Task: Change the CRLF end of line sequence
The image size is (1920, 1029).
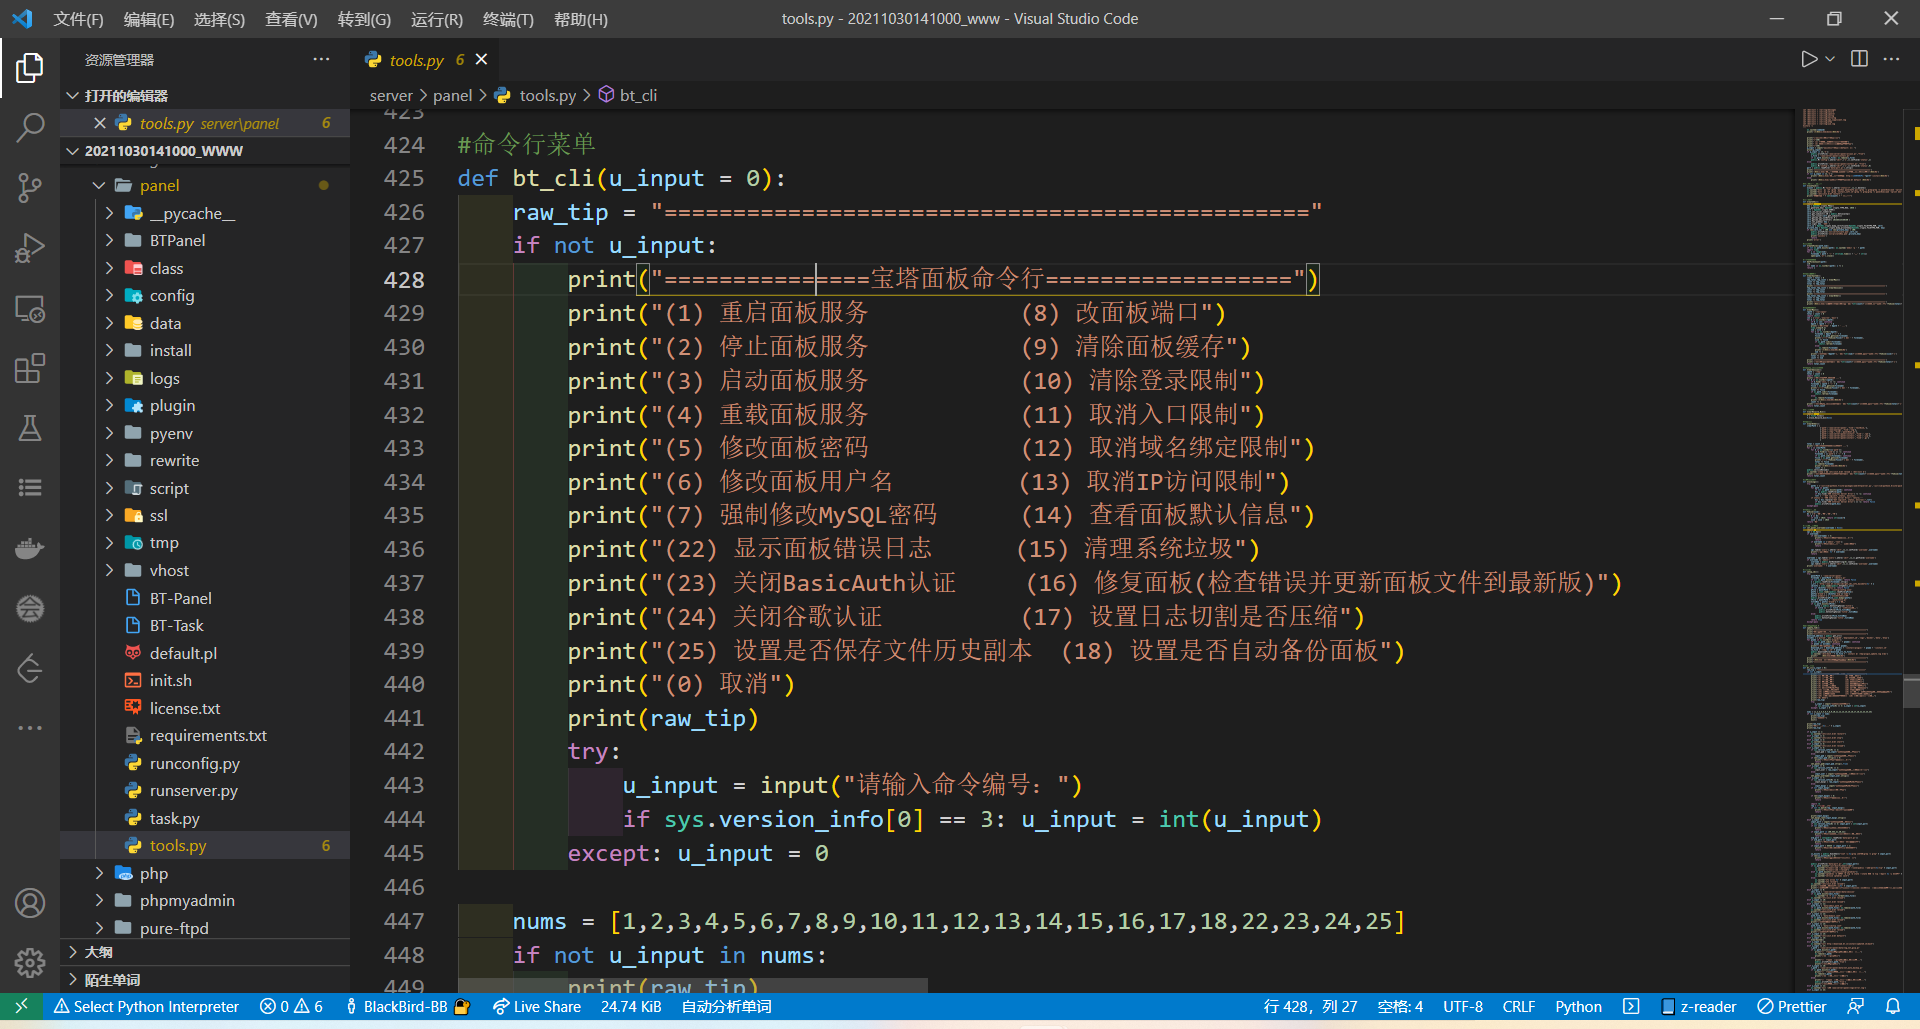Action: click(x=1518, y=1006)
